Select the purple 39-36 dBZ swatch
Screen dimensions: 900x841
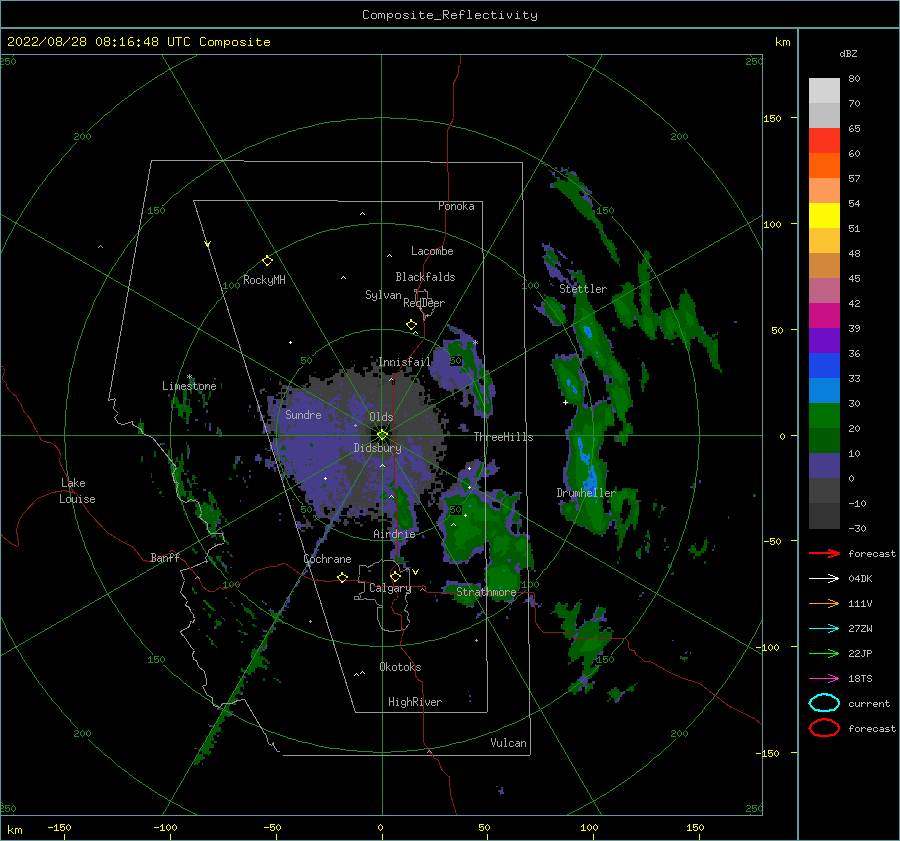tap(824, 340)
